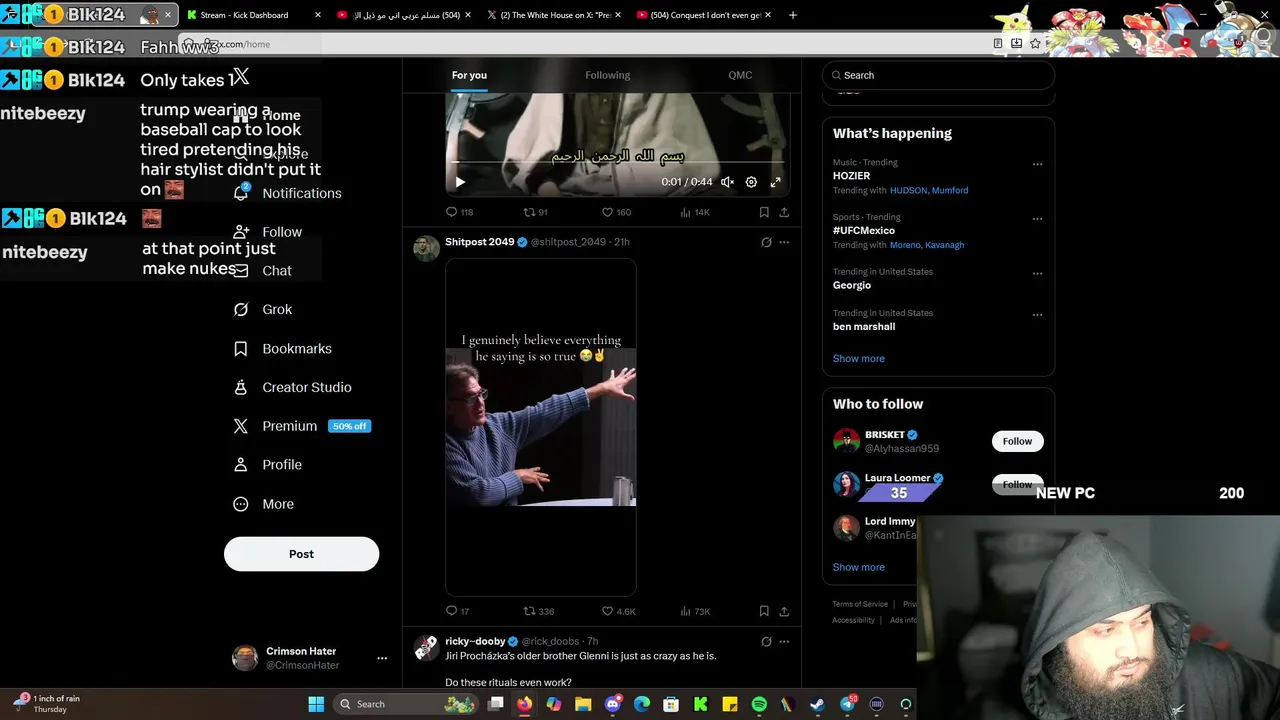This screenshot has height=720, width=1280.
Task: Click the white Post button
Action: click(x=301, y=554)
